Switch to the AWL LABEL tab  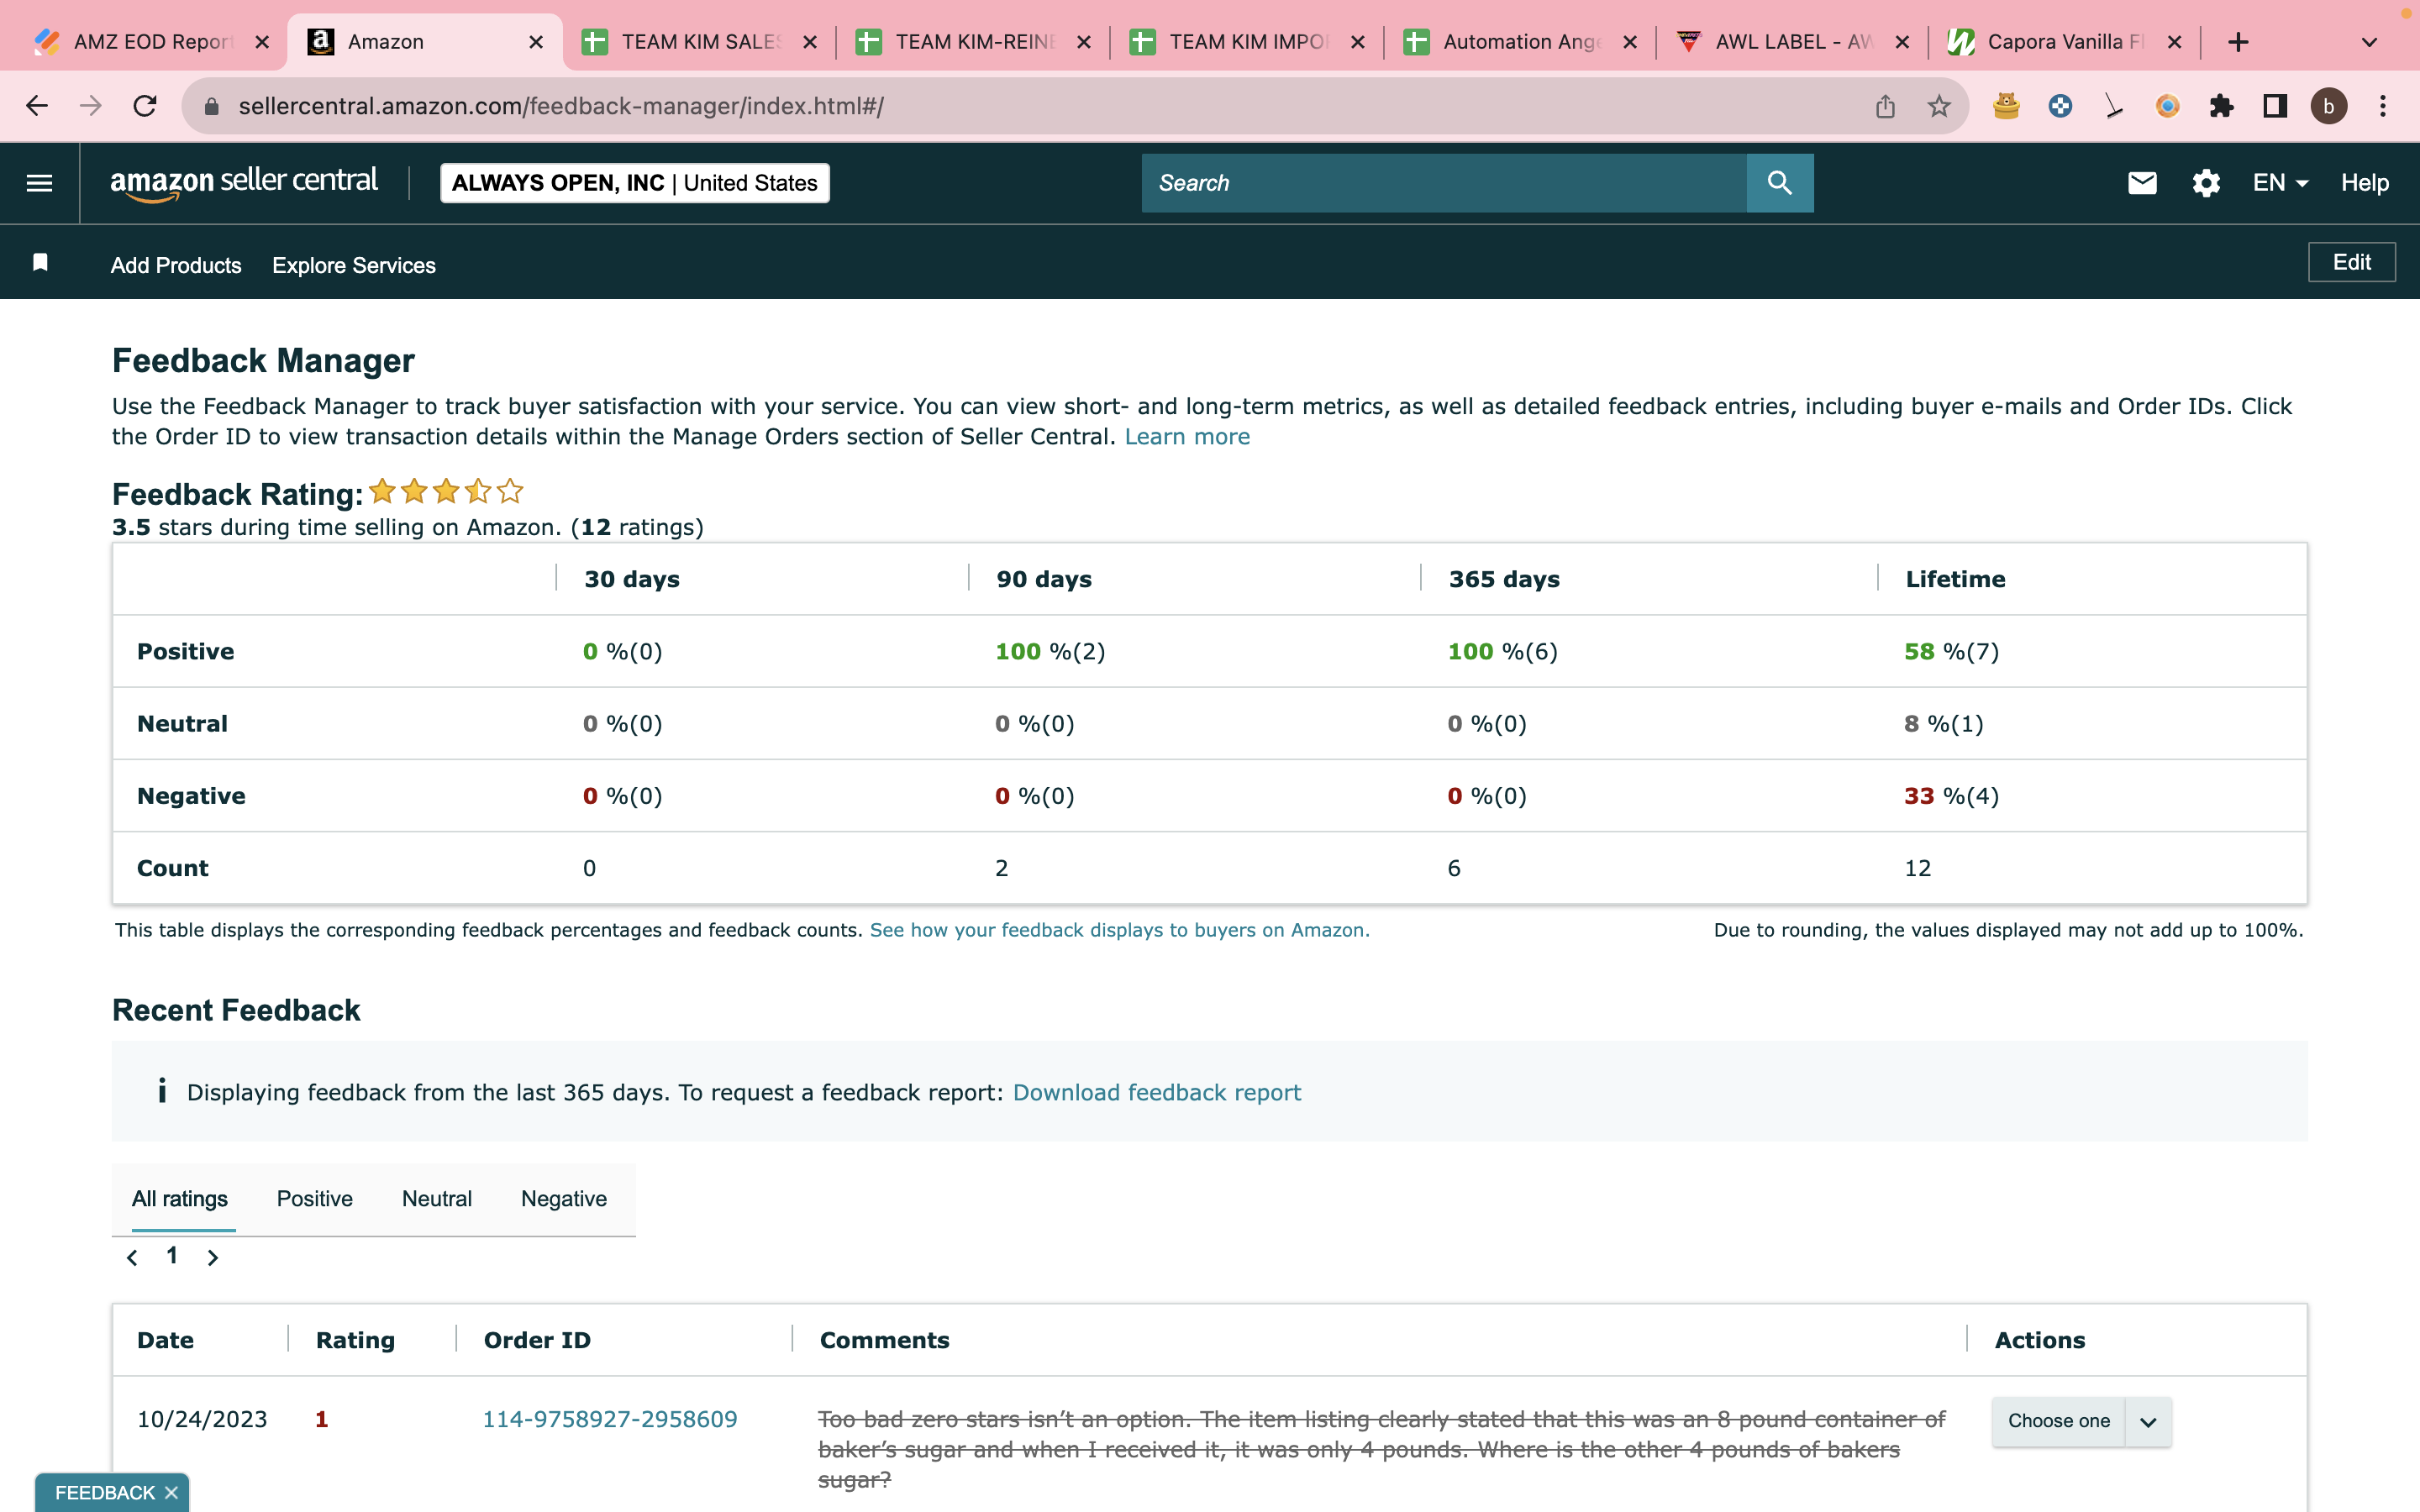[x=1794, y=42]
